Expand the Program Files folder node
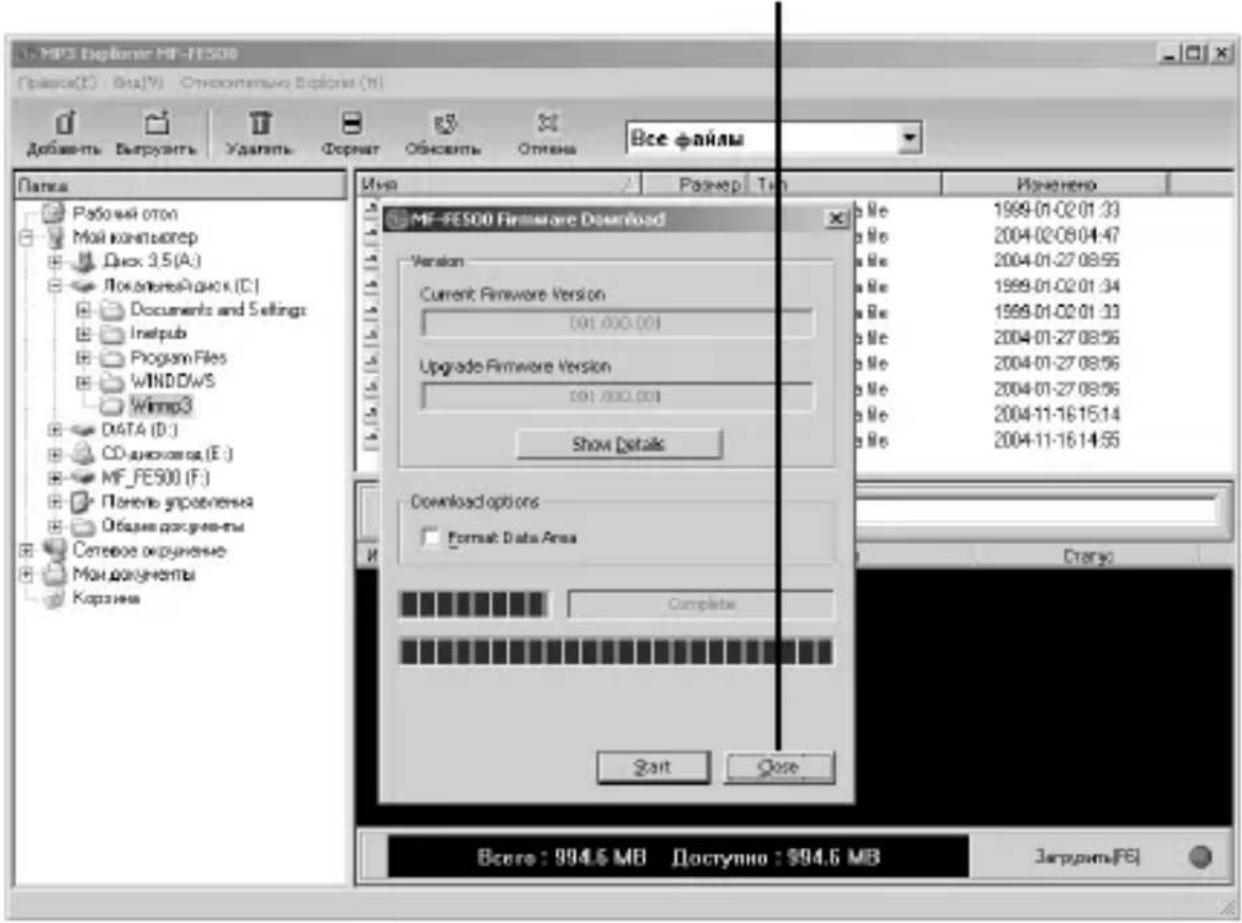 pos(82,358)
